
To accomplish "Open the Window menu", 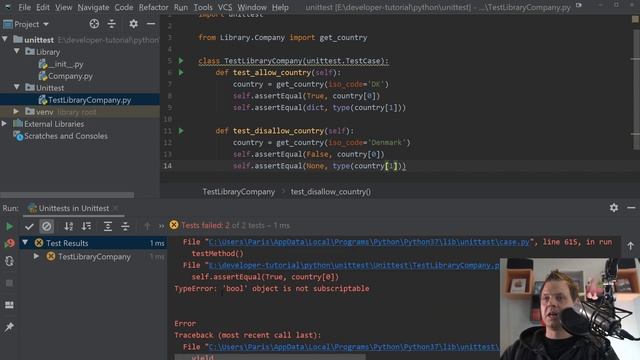I will coord(252,7).
